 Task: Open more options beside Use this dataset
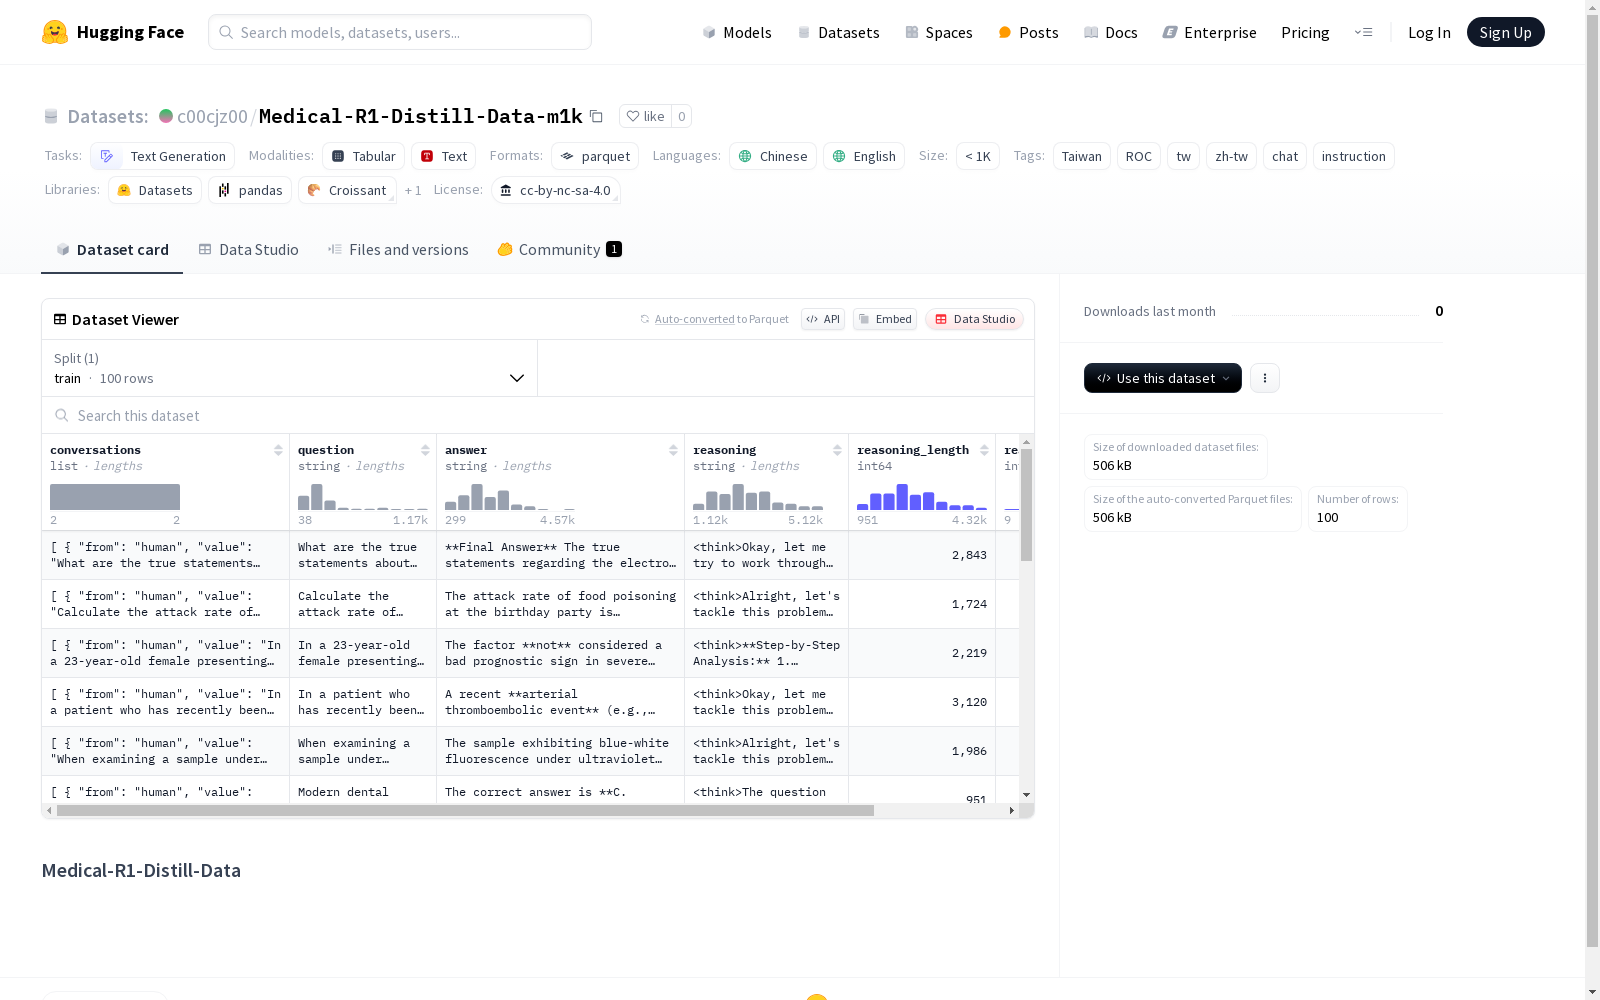1264,378
